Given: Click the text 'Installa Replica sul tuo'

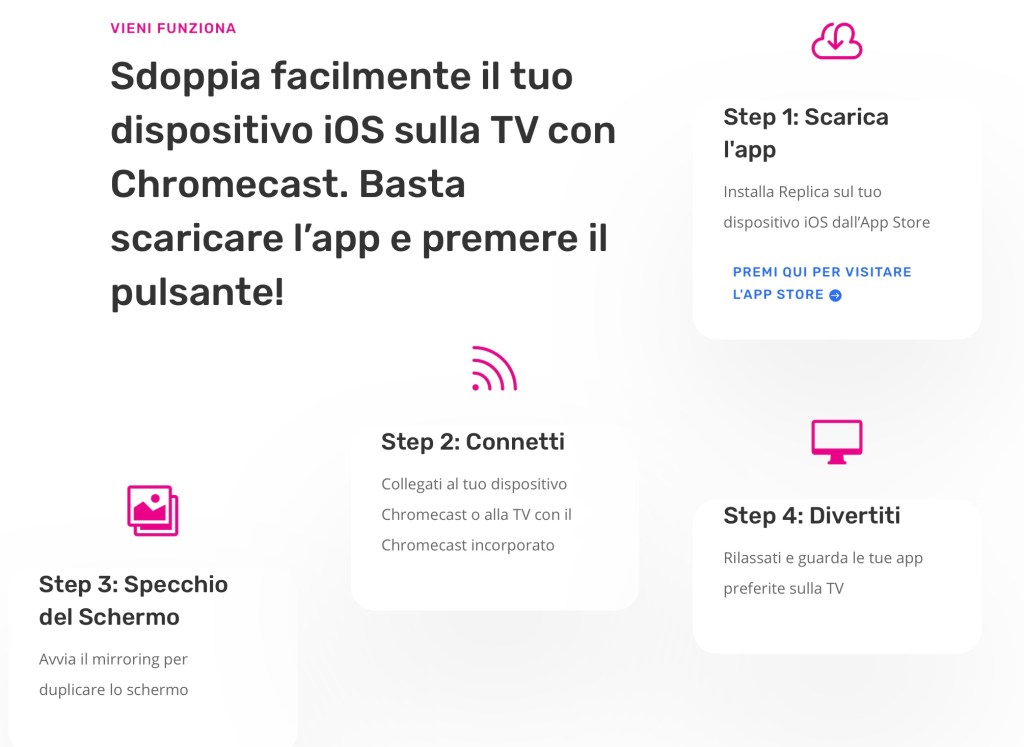Looking at the screenshot, I should (803, 192).
